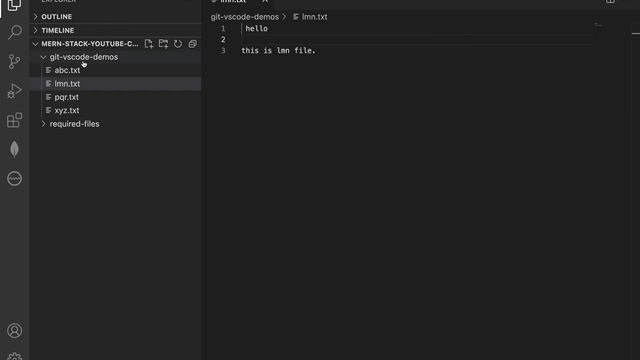Open the file icon beside lmn.txt breadcrumb
The width and height of the screenshot is (640, 360).
296,17
